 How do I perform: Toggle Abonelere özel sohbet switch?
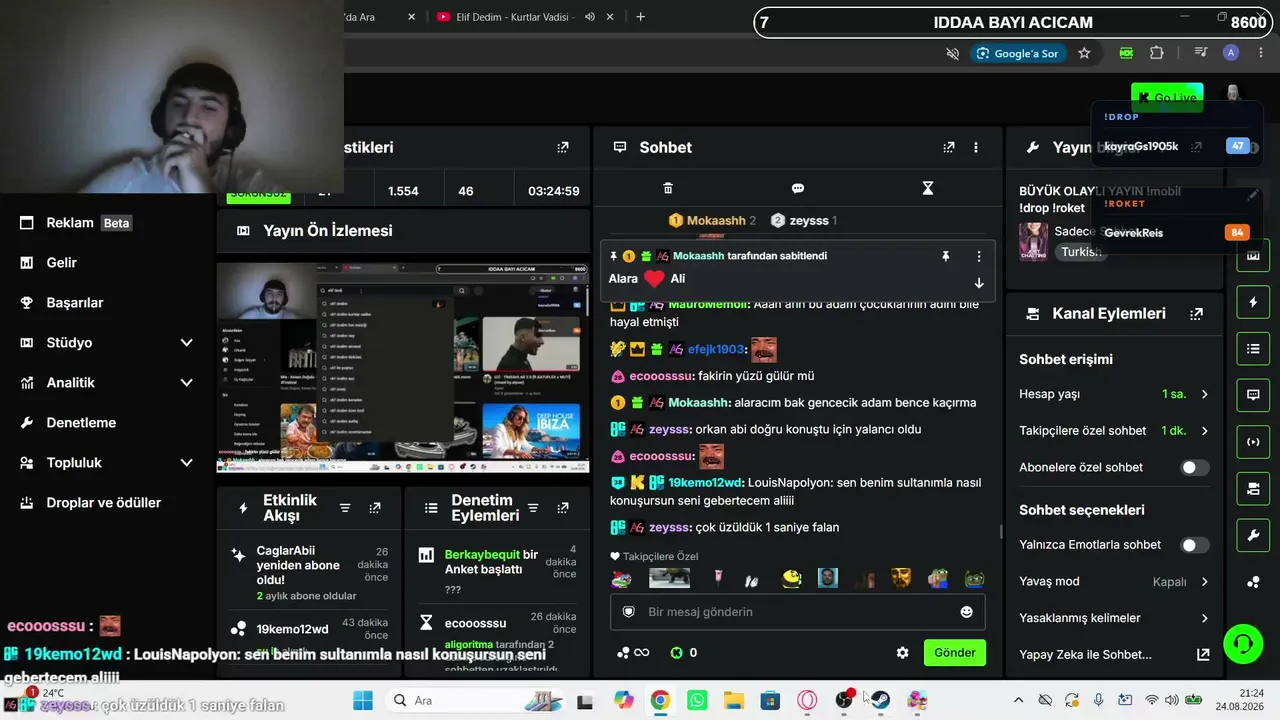[x=1194, y=467]
